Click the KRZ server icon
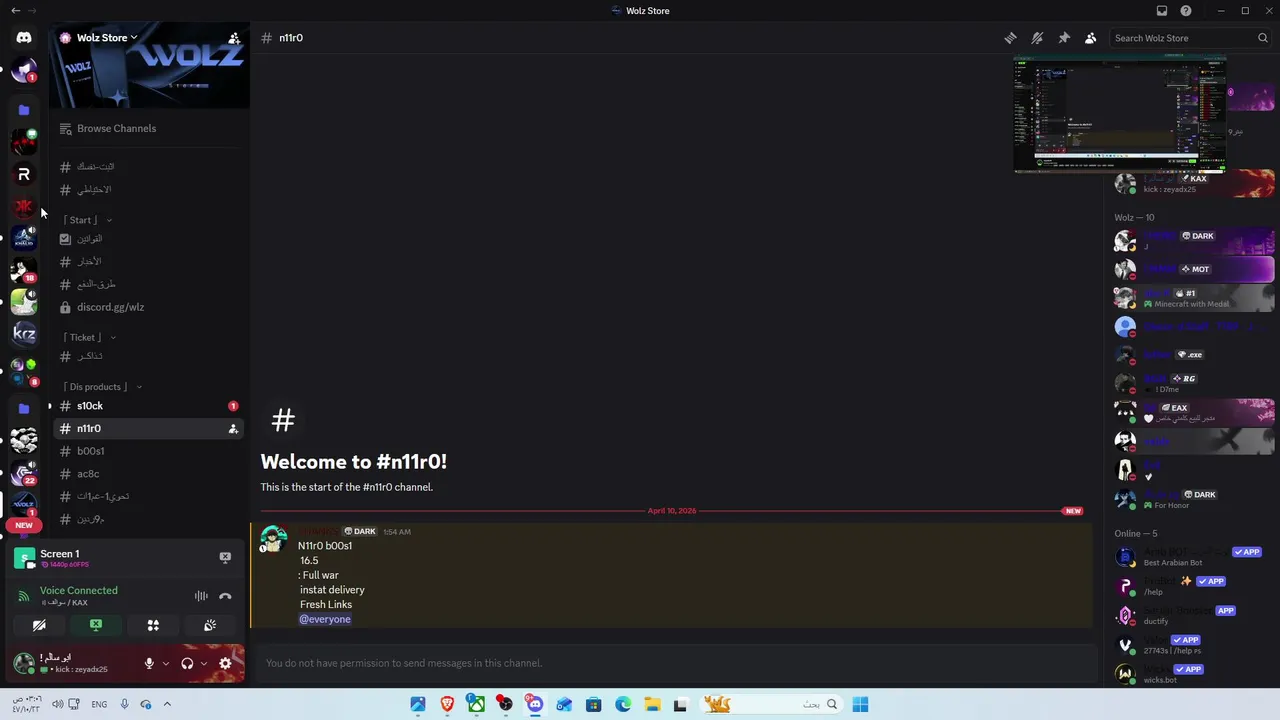 tap(24, 333)
